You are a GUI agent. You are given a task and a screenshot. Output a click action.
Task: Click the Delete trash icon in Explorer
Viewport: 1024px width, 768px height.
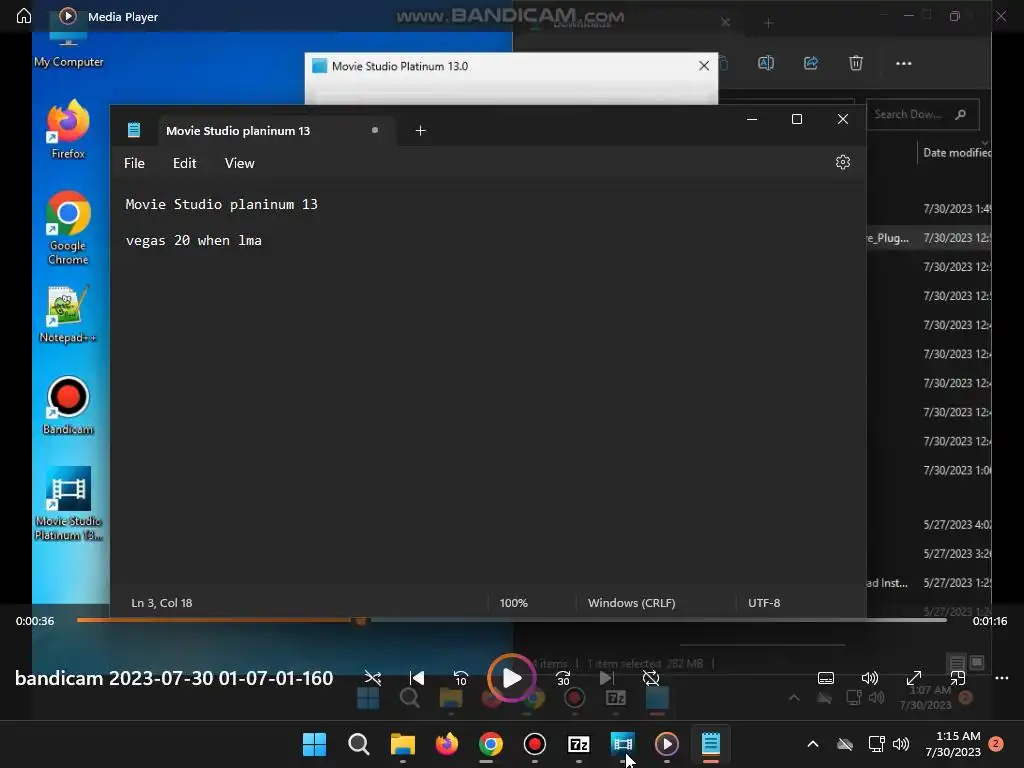pyautogui.click(x=856, y=63)
